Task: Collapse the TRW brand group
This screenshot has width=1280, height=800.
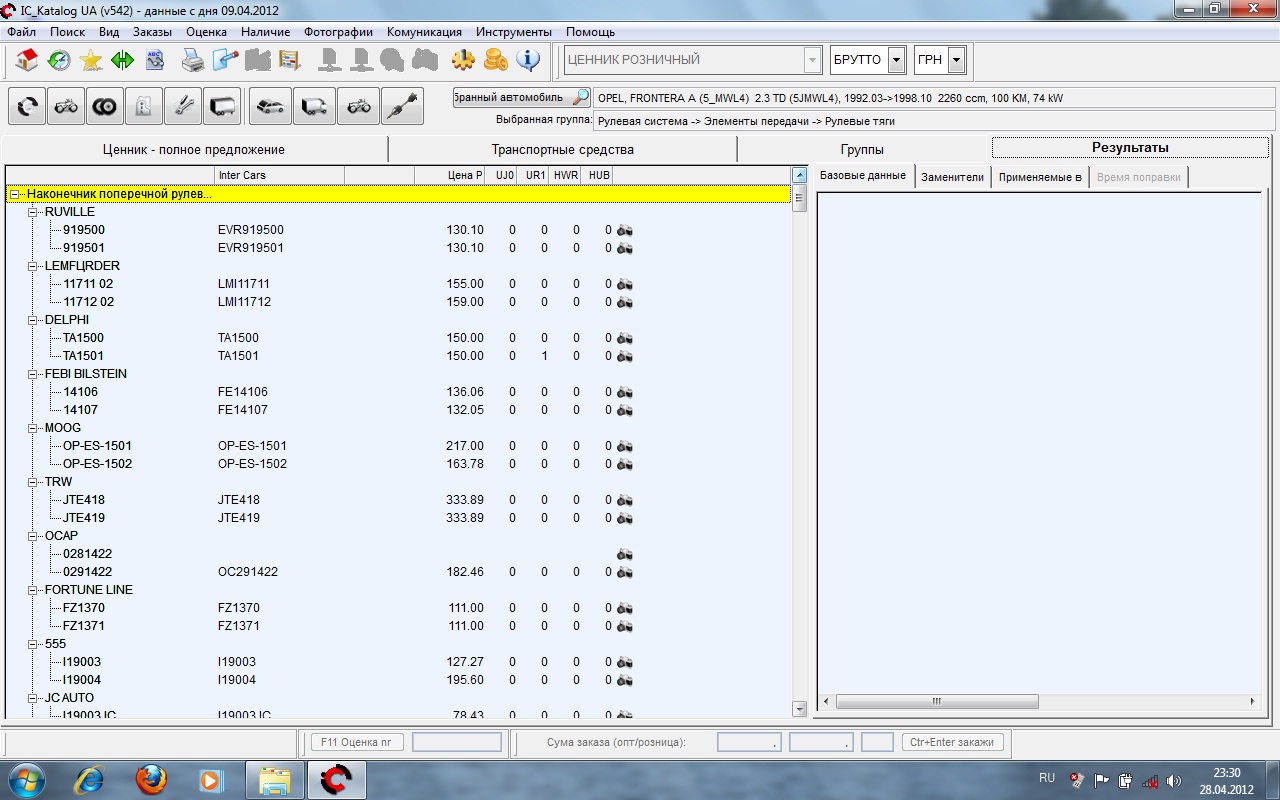Action: point(33,482)
